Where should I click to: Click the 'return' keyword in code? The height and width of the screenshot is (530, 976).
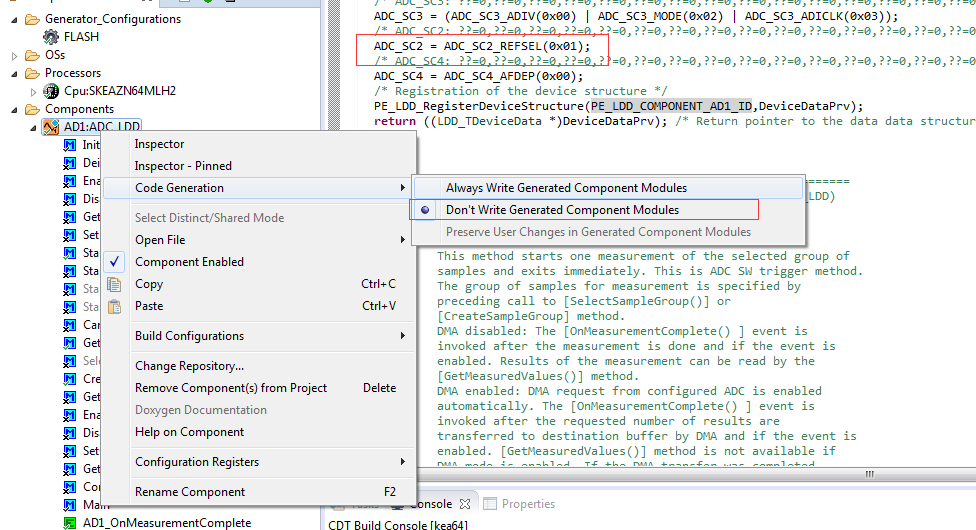tap(395, 121)
